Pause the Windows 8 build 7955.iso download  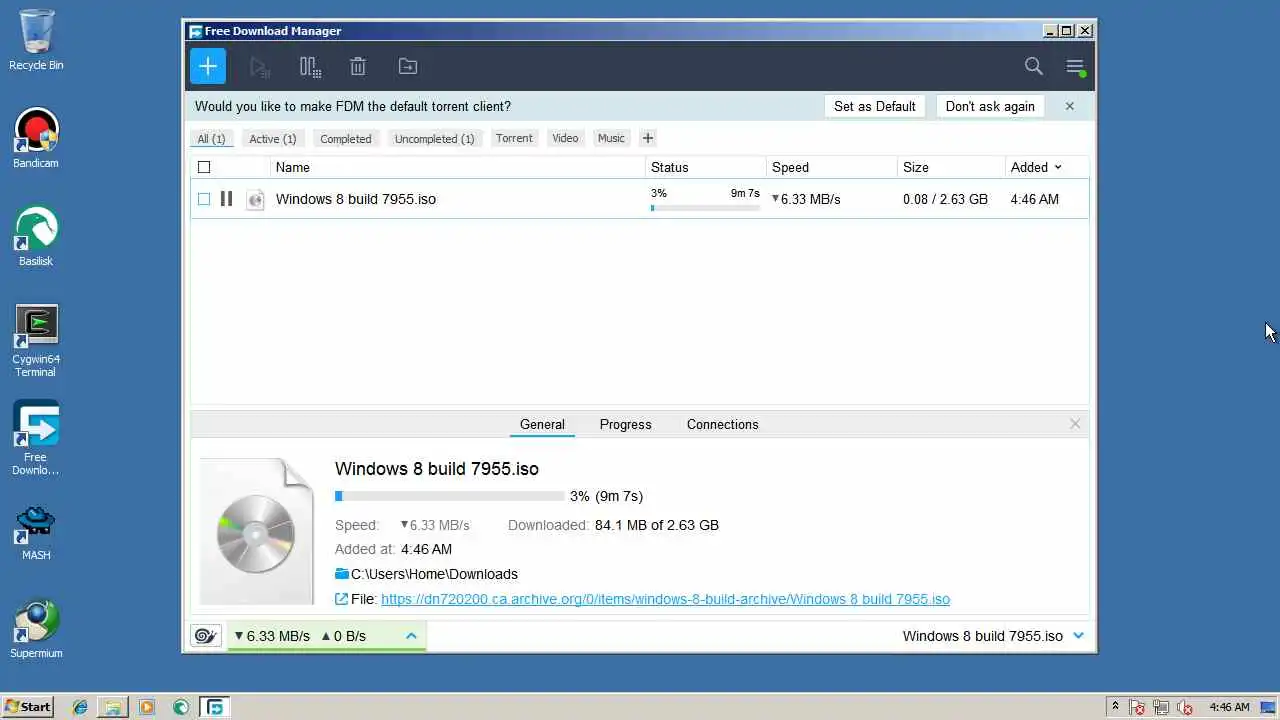(x=226, y=199)
